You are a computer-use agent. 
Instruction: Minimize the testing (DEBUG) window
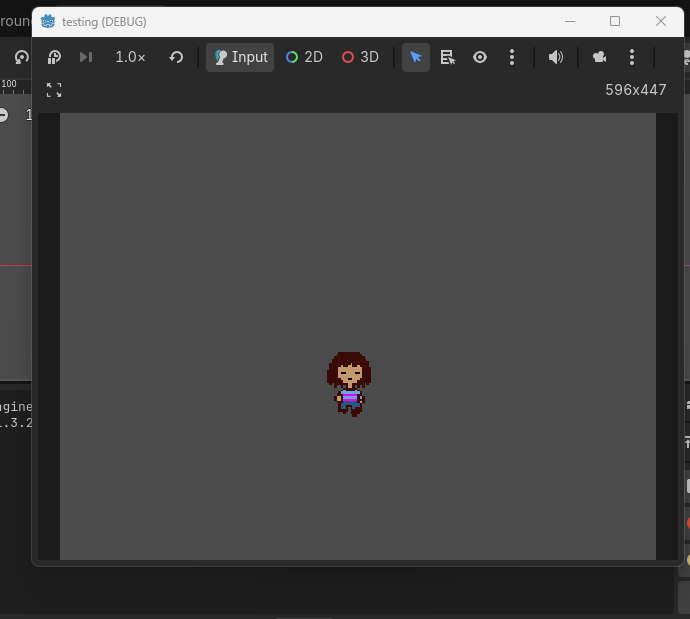570,21
